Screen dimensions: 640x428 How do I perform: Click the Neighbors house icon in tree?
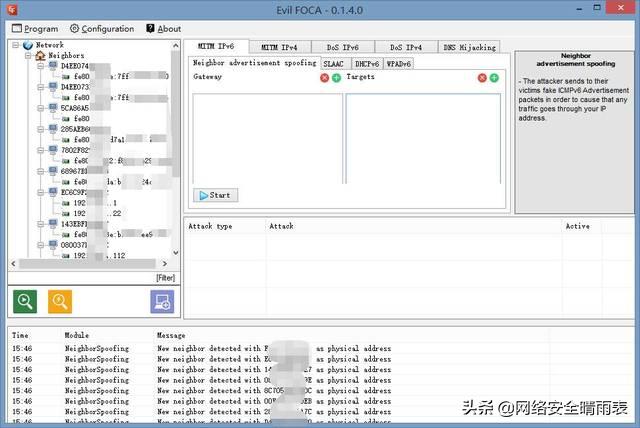[x=40, y=55]
